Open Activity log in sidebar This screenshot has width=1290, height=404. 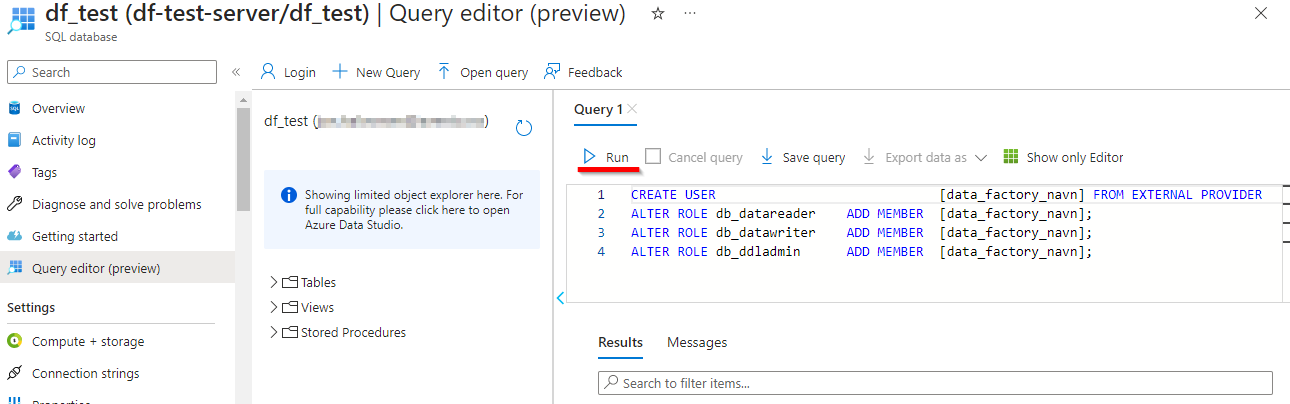pos(64,140)
